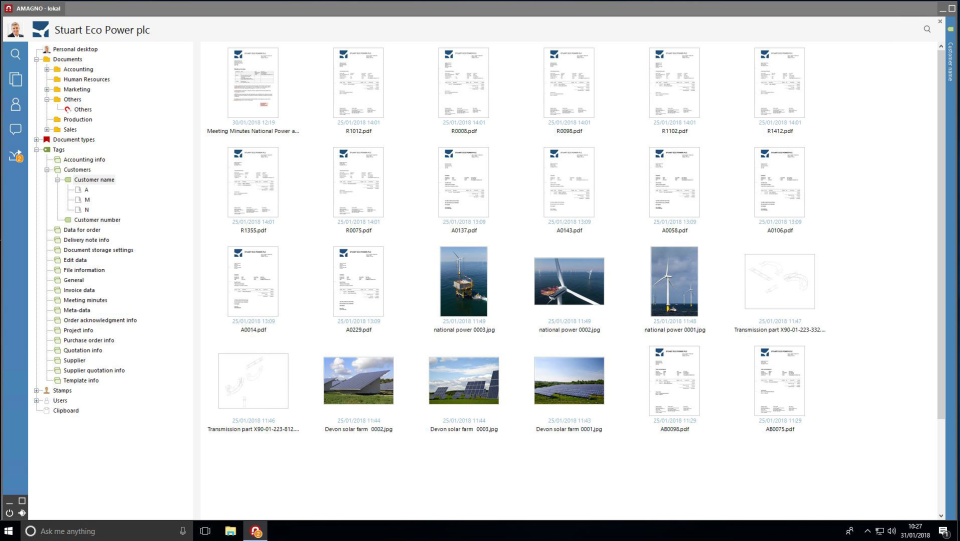Screen dimensions: 960x541
Task: Click the power icon at sidebar bottom
Action: point(9,513)
